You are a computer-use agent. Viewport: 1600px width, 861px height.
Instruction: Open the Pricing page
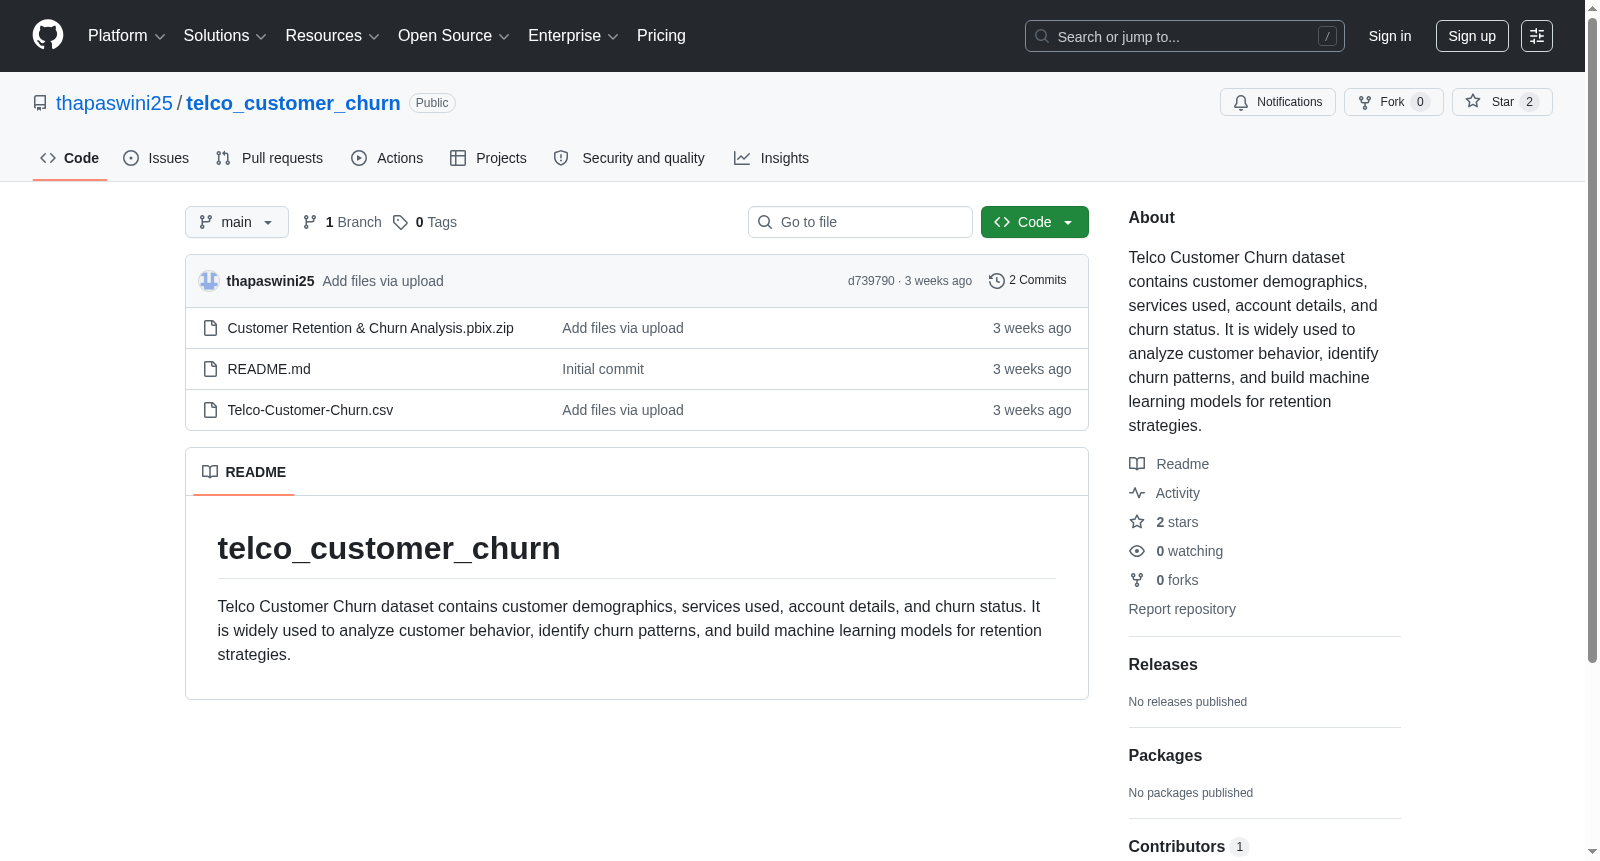[661, 36]
